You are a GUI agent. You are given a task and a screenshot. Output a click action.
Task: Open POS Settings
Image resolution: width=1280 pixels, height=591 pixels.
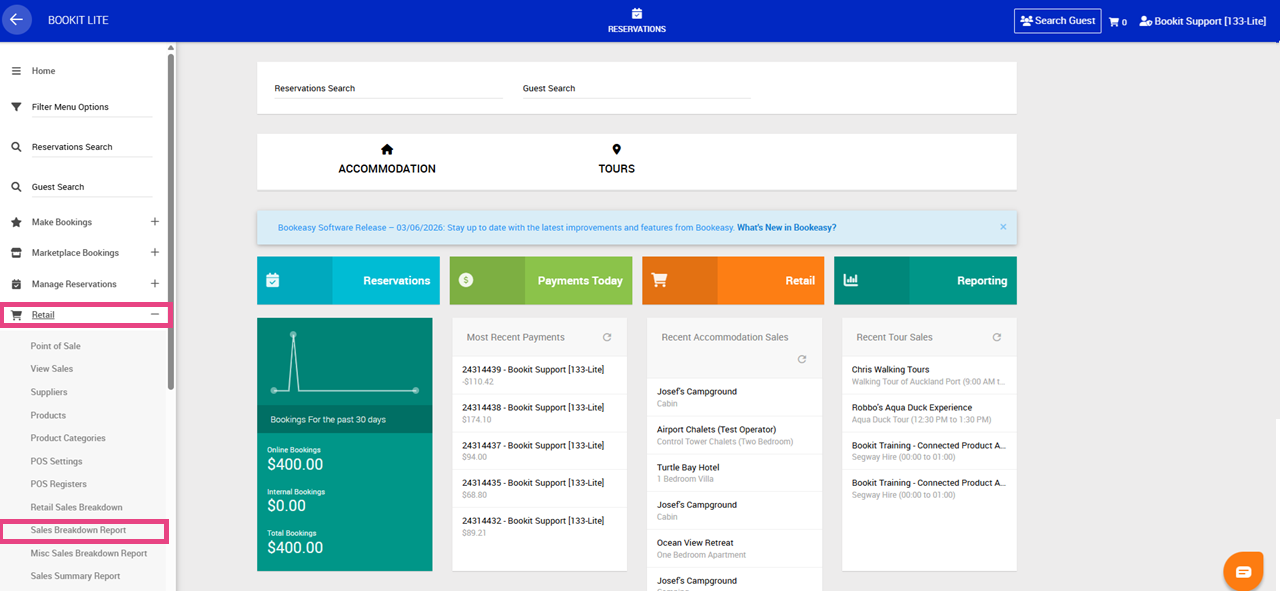tap(57, 461)
